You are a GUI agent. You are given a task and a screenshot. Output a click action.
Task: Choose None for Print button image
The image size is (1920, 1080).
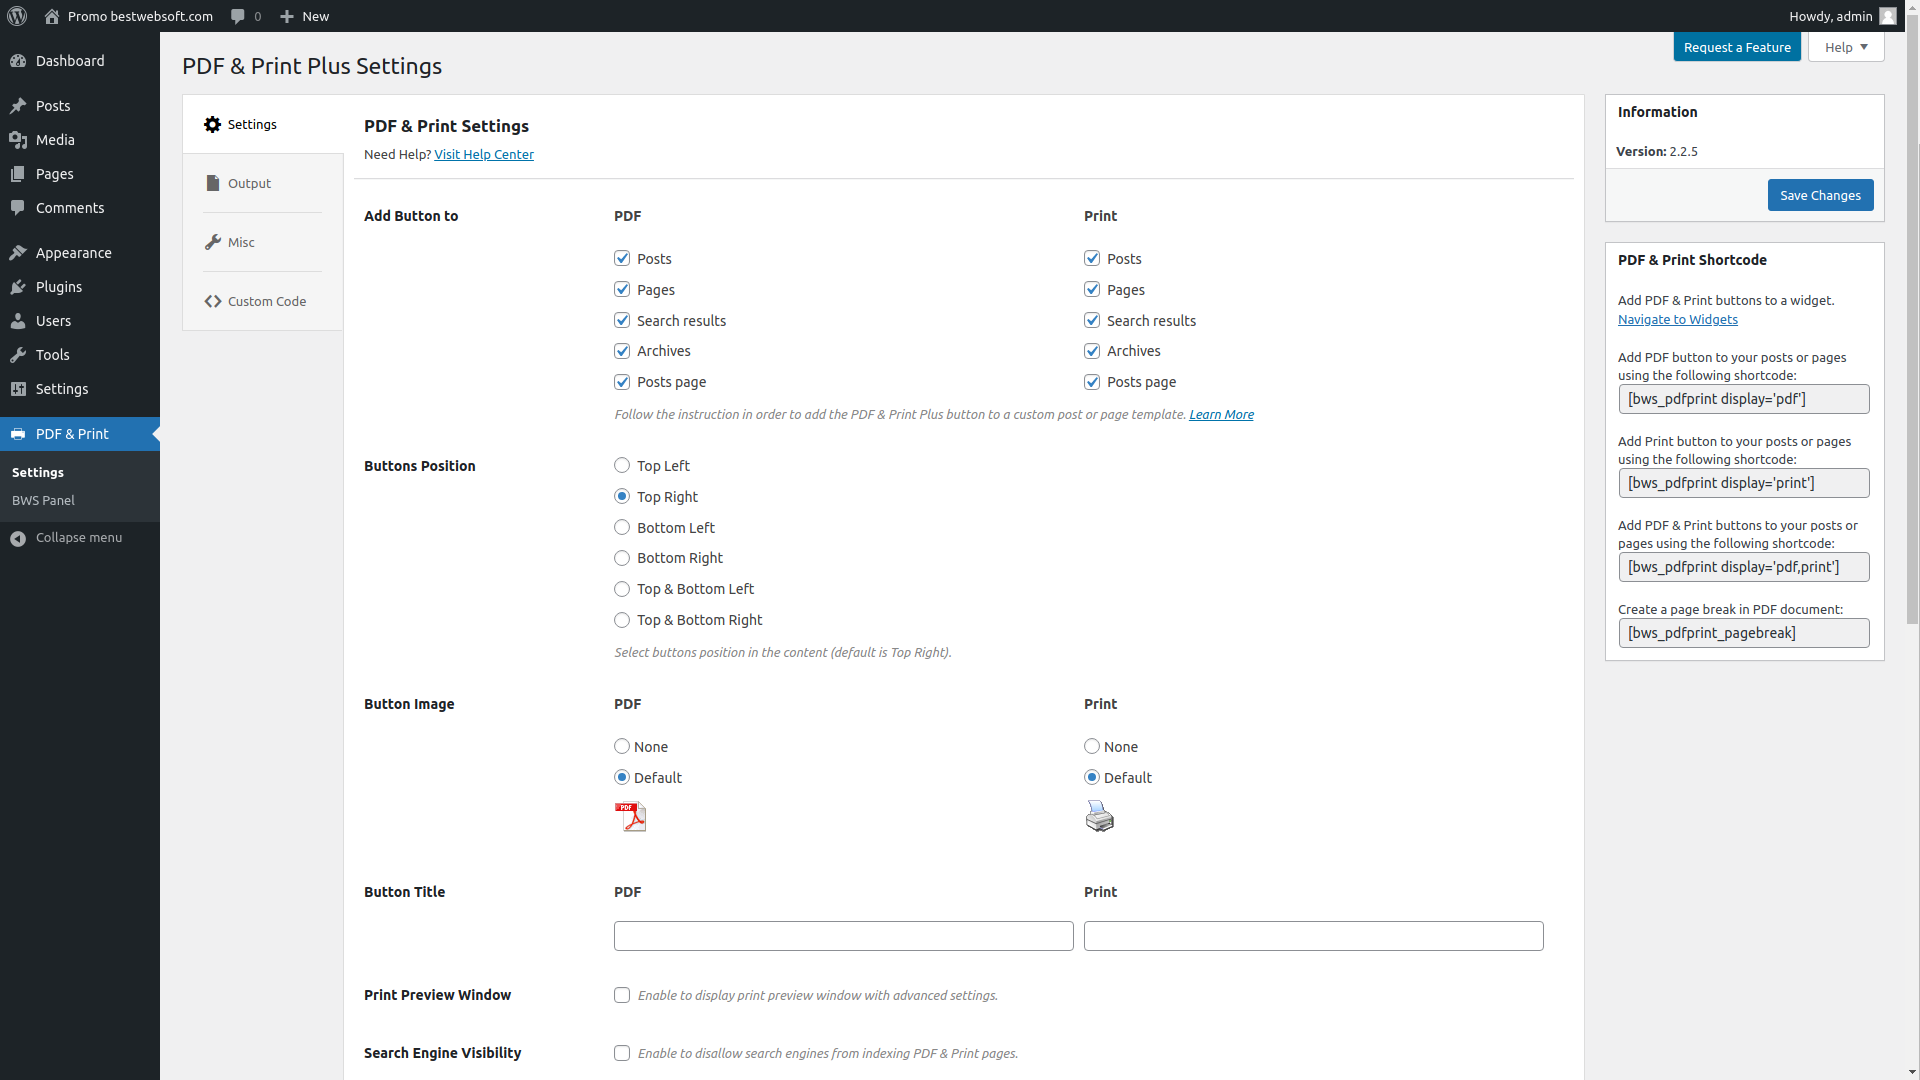(1092, 746)
